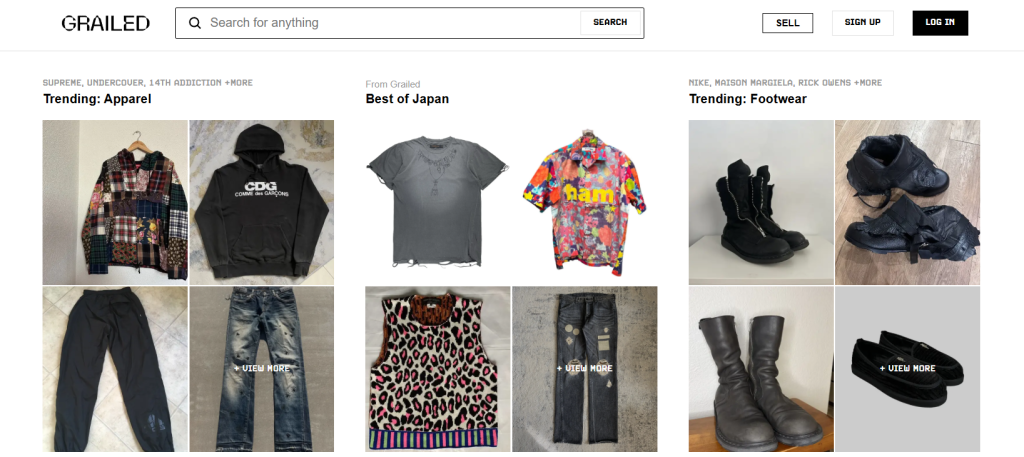View more on the Best of Japan jeans tile
This screenshot has height=457, width=1024.
point(584,369)
